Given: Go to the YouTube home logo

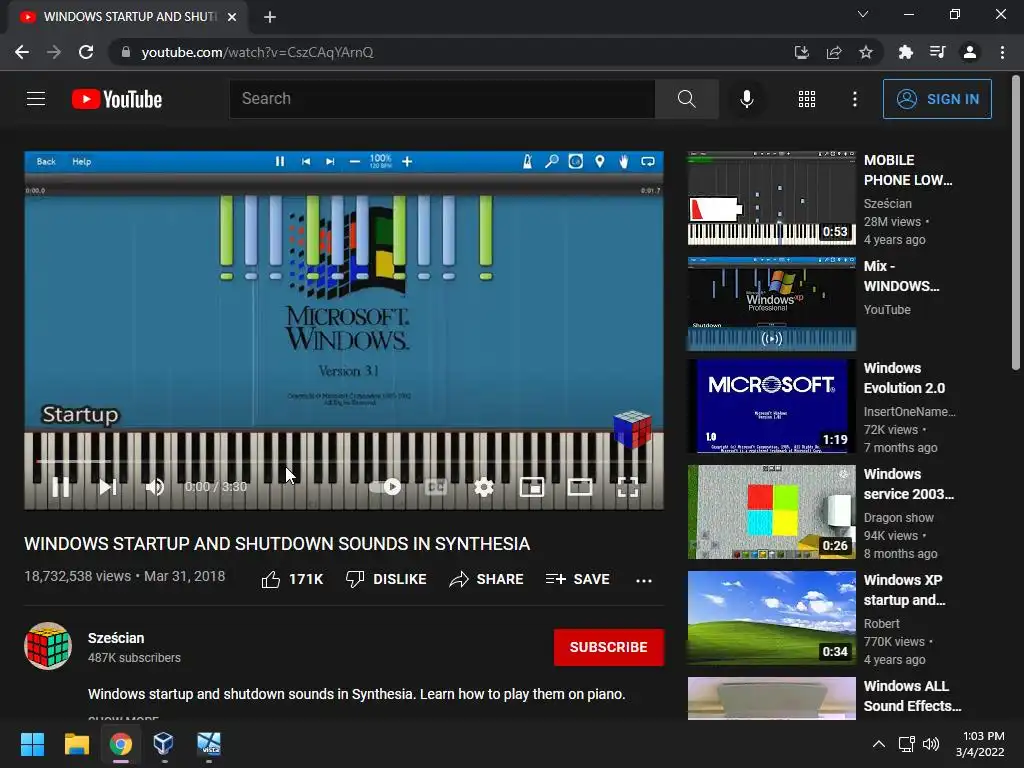Looking at the screenshot, I should pos(117,99).
